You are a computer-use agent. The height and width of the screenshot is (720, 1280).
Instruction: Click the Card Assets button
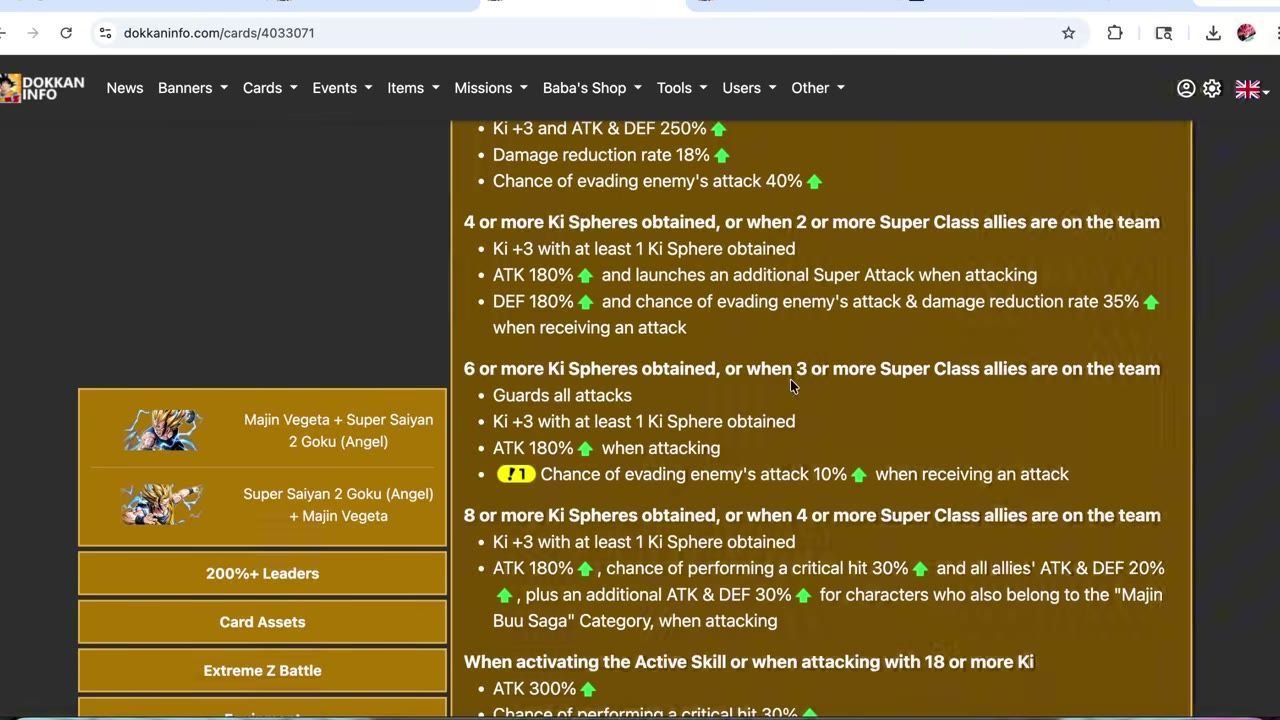[262, 622]
